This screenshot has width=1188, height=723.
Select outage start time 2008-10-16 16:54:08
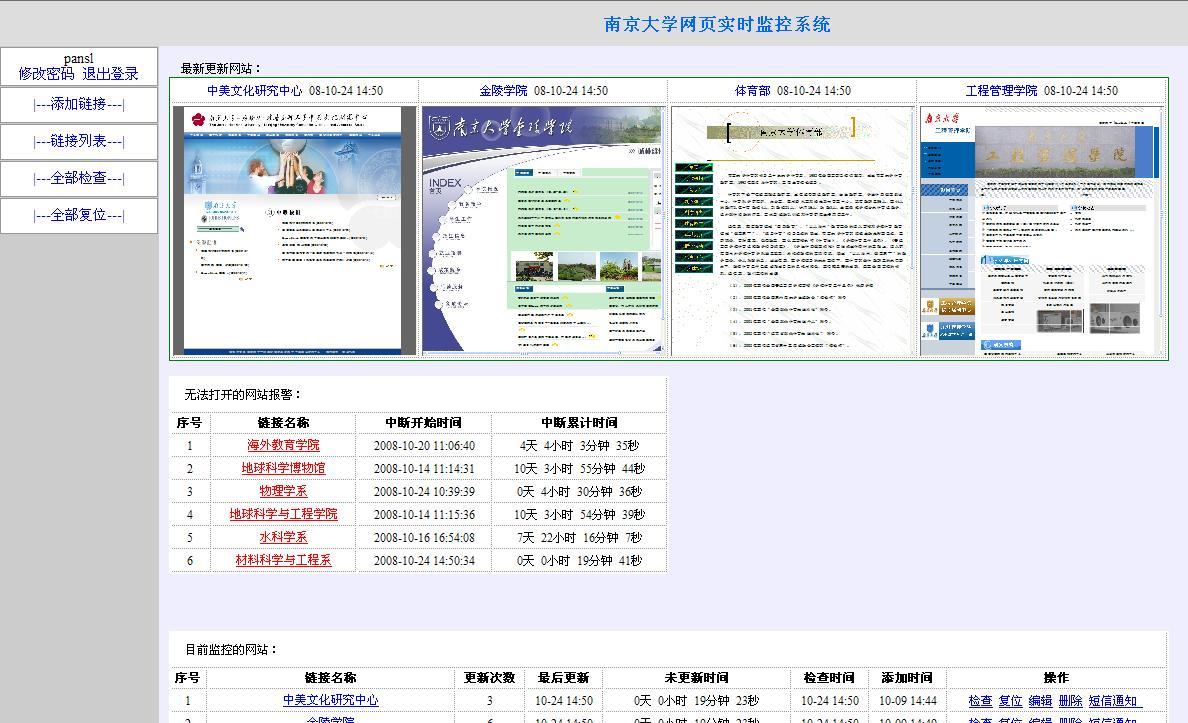point(424,537)
